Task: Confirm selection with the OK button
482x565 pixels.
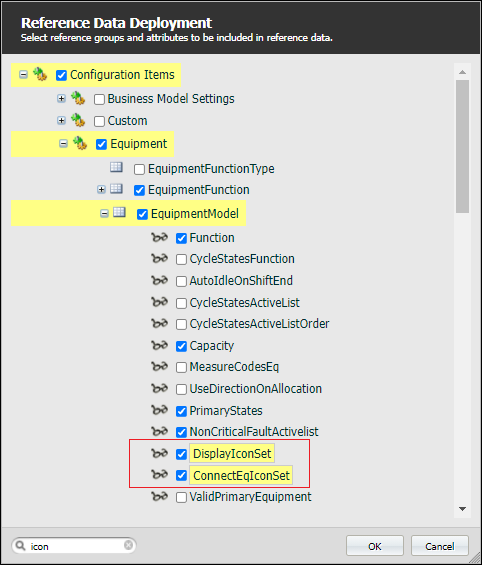Action: [x=375, y=546]
